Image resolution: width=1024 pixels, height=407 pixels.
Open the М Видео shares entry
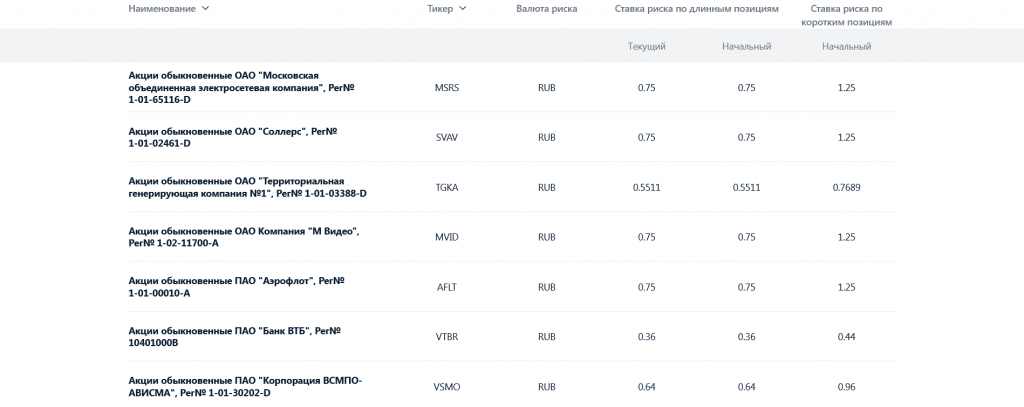(243, 237)
